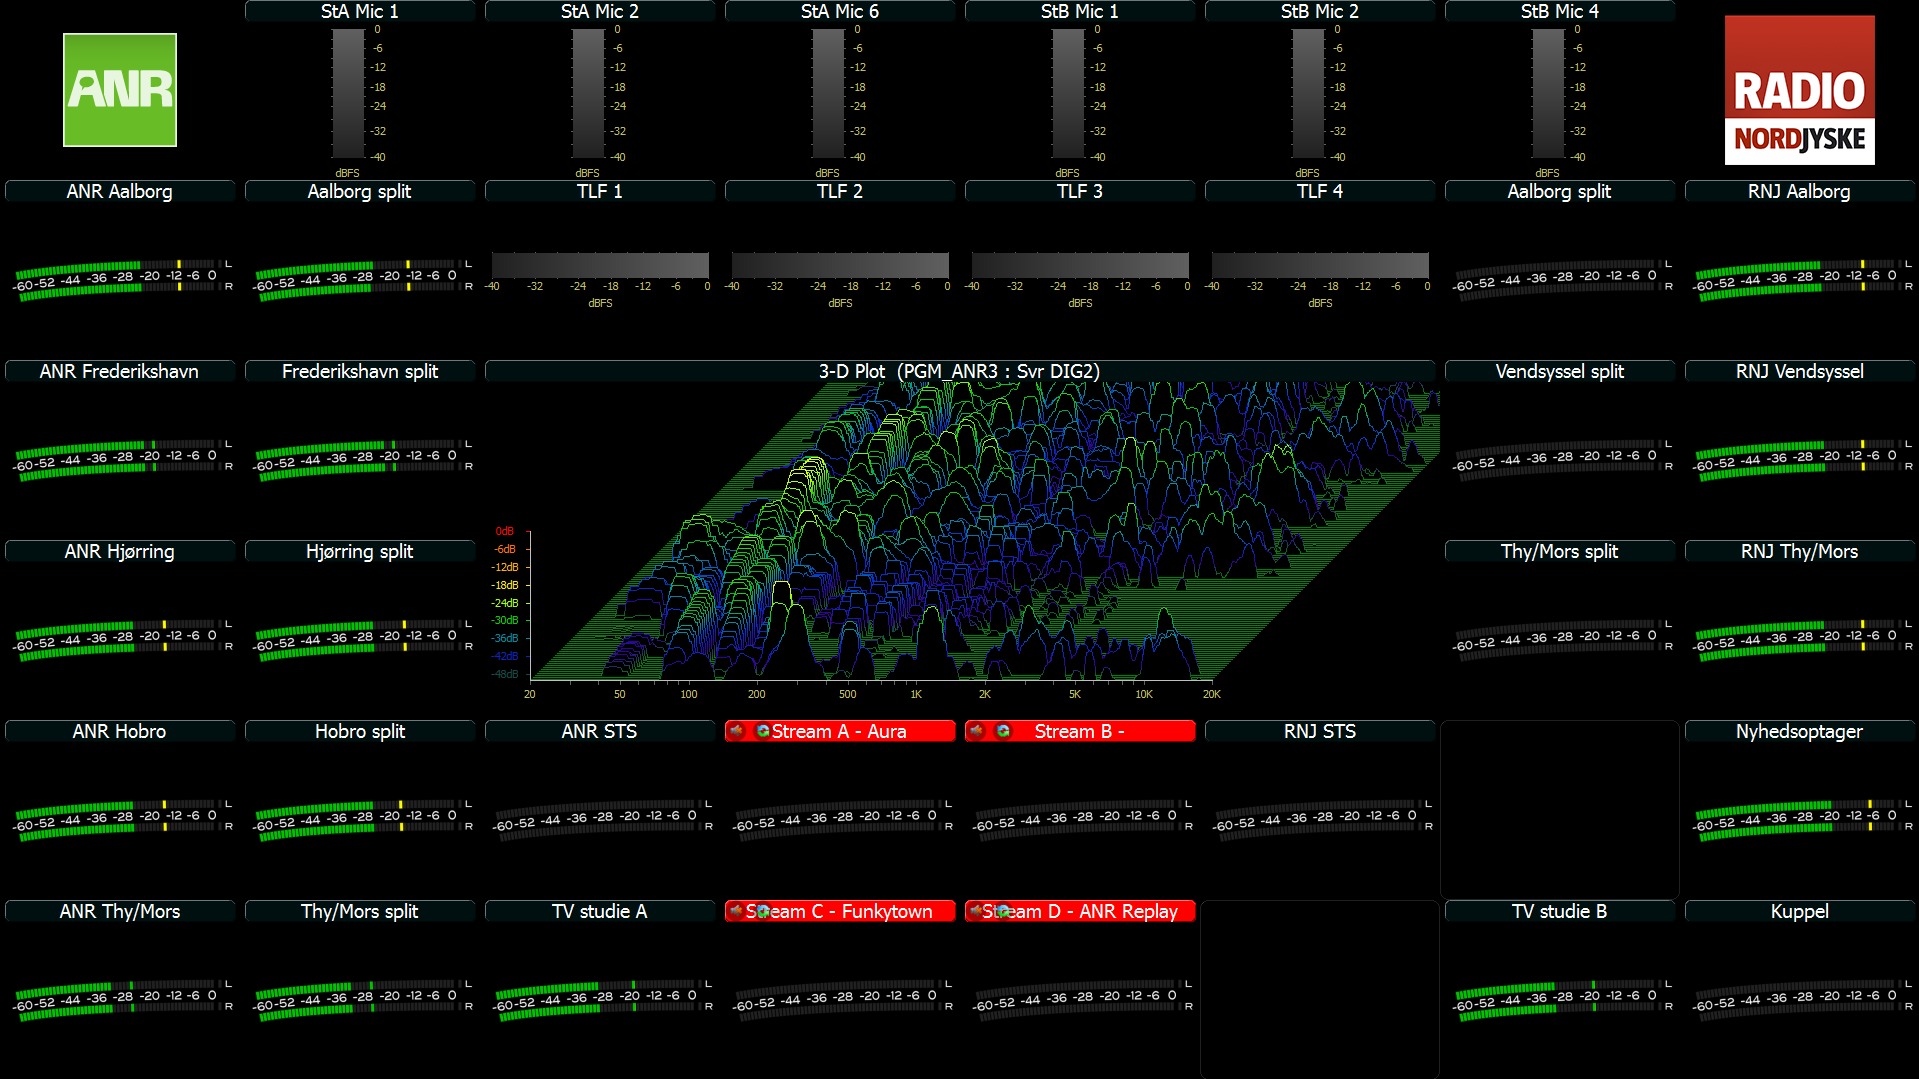Click the refresh icon on Stream B
Viewport: 1919px width, 1079px height.
(1003, 731)
